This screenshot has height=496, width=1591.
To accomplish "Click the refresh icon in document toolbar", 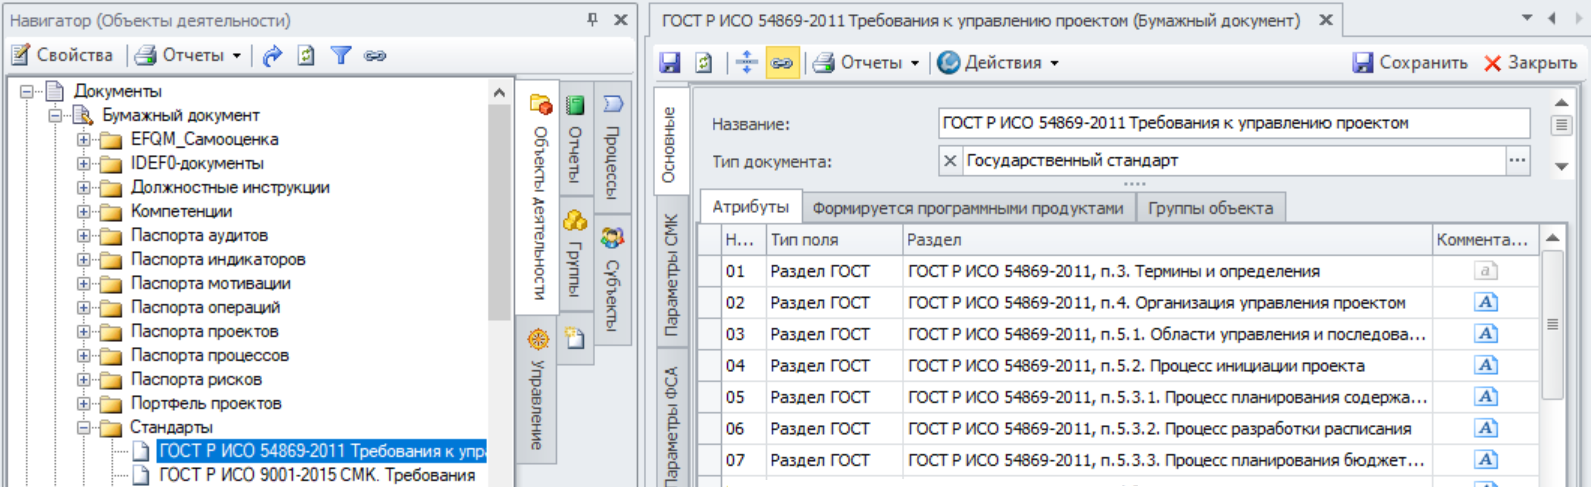I will point(704,63).
